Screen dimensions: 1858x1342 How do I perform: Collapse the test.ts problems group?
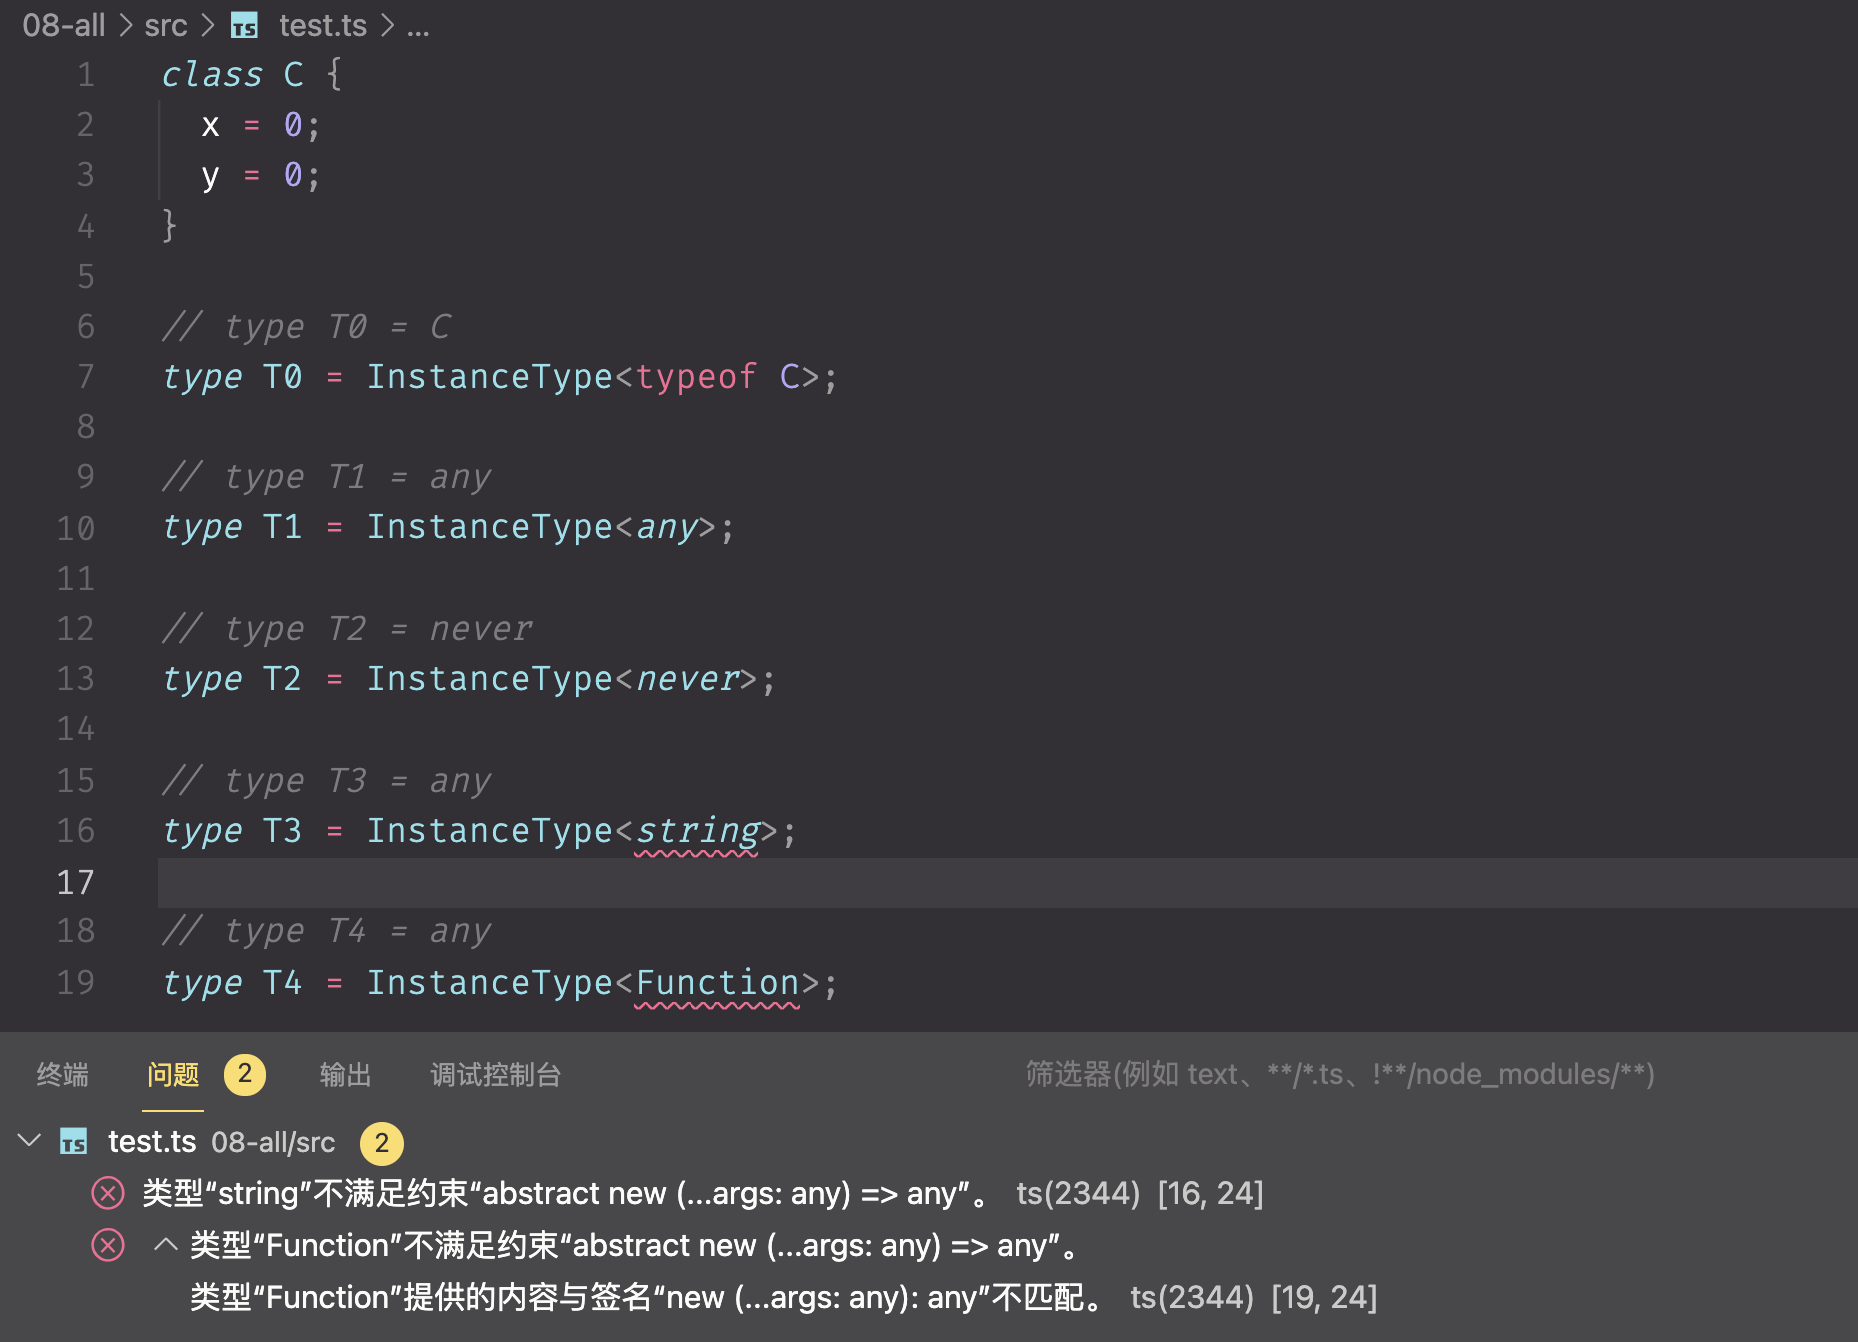click(x=29, y=1140)
